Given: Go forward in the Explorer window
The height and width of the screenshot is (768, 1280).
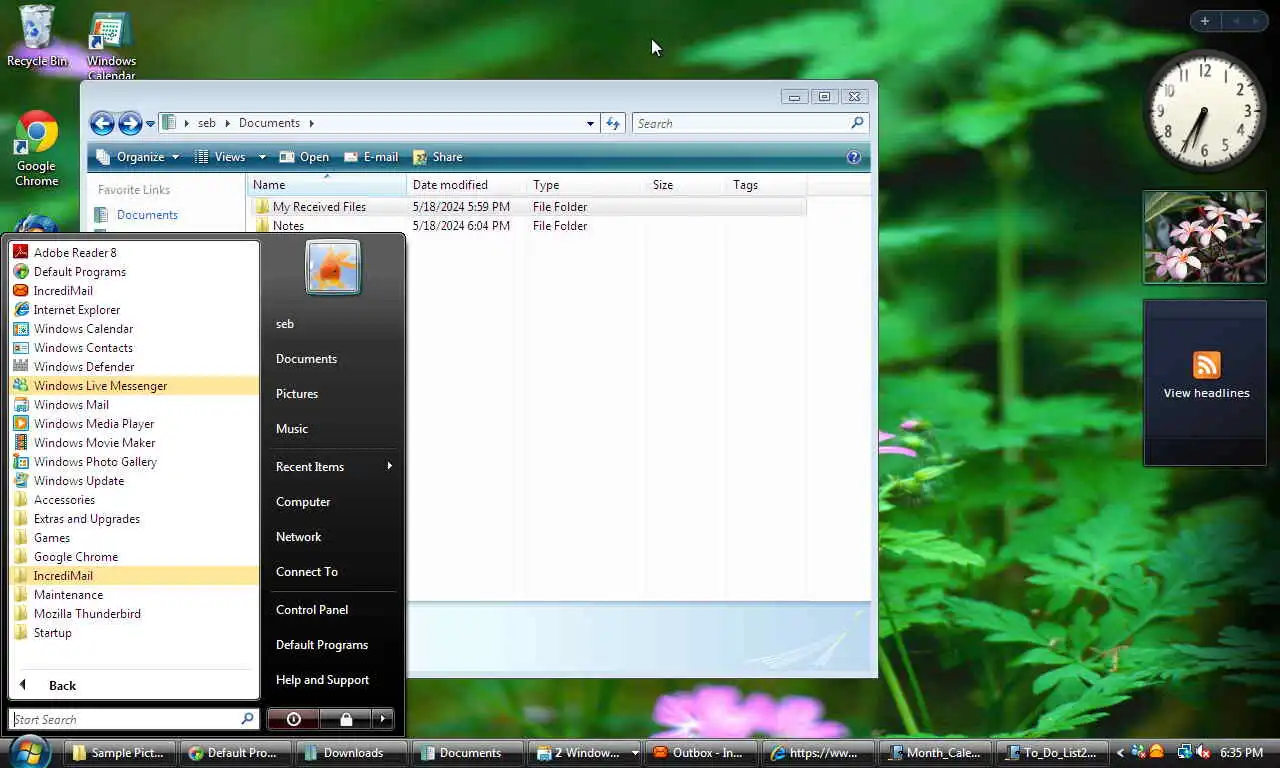Looking at the screenshot, I should coord(130,123).
